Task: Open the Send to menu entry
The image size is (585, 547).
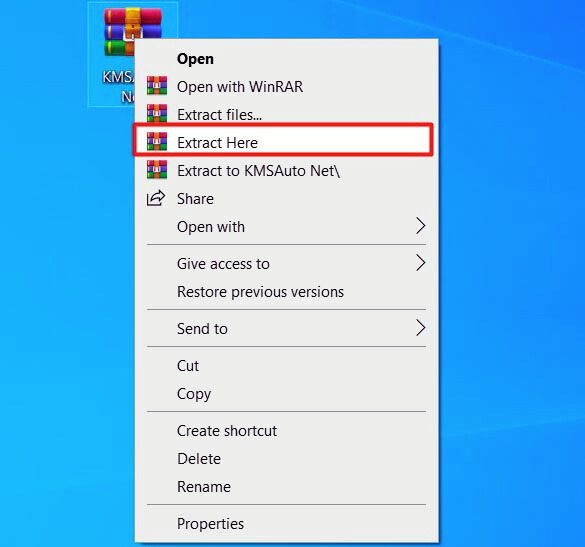Action: click(x=287, y=328)
